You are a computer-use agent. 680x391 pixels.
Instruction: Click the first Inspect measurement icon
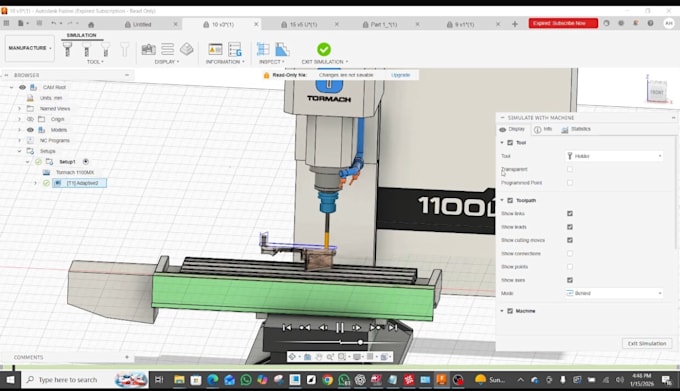click(x=263, y=49)
